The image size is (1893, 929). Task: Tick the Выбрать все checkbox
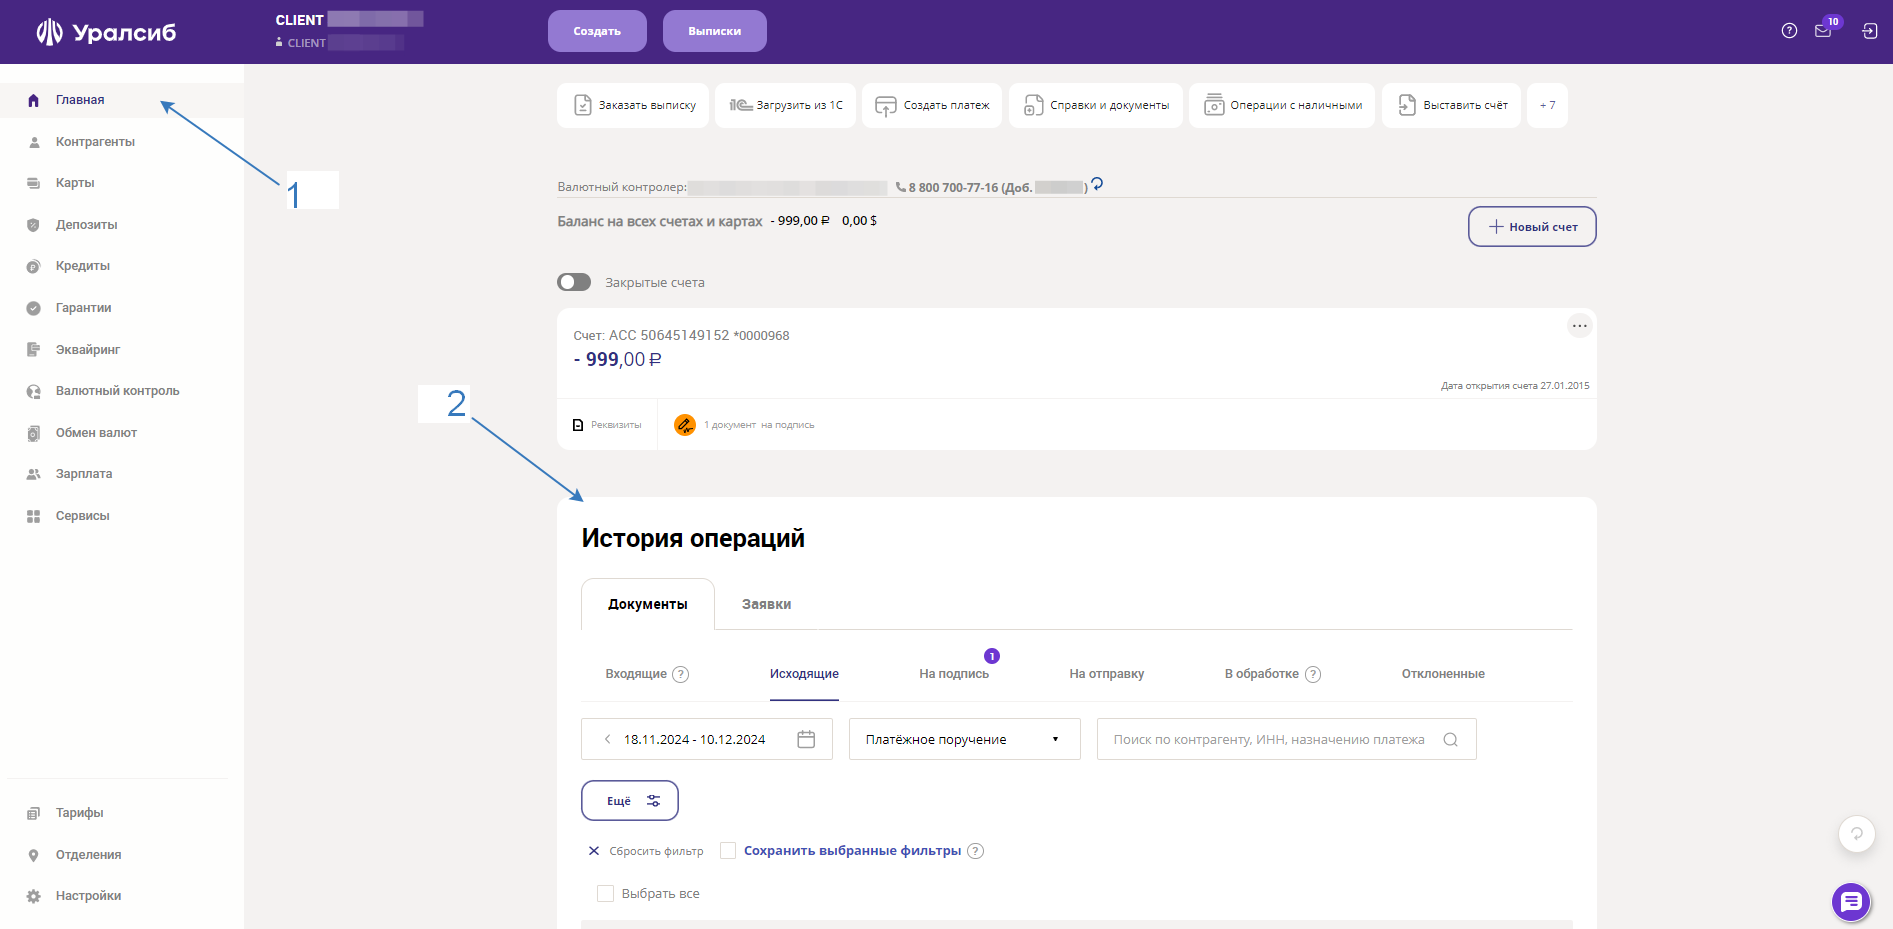pyautogui.click(x=605, y=893)
